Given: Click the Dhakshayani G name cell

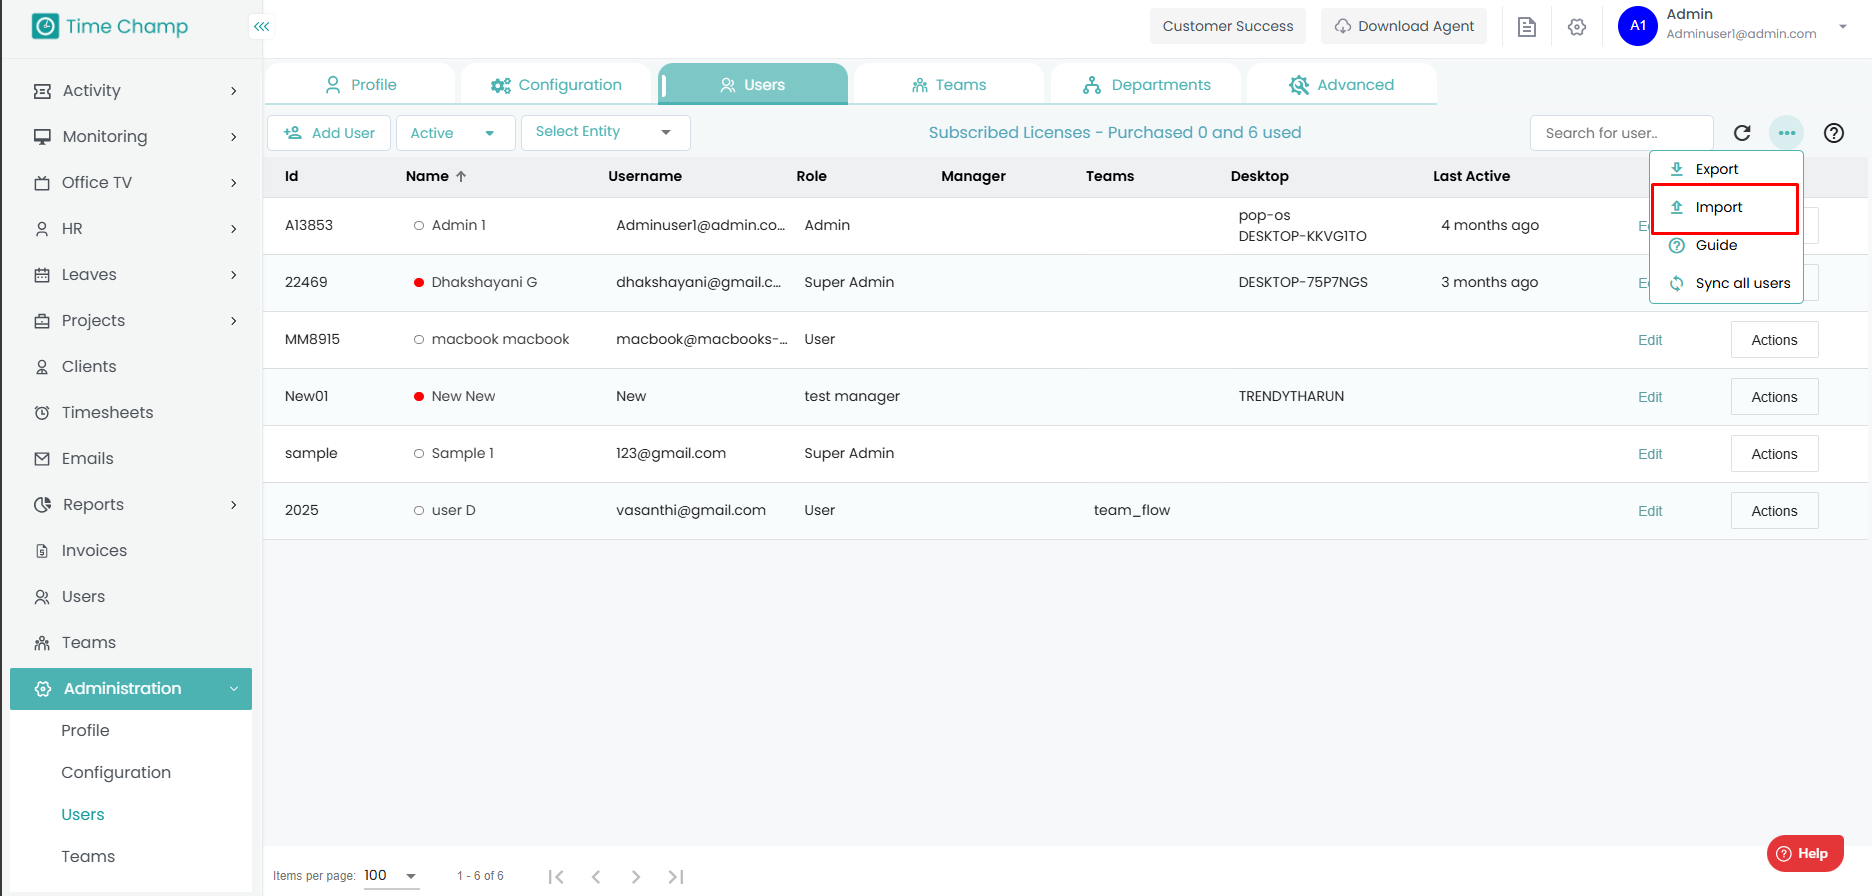Looking at the screenshot, I should (x=484, y=282).
